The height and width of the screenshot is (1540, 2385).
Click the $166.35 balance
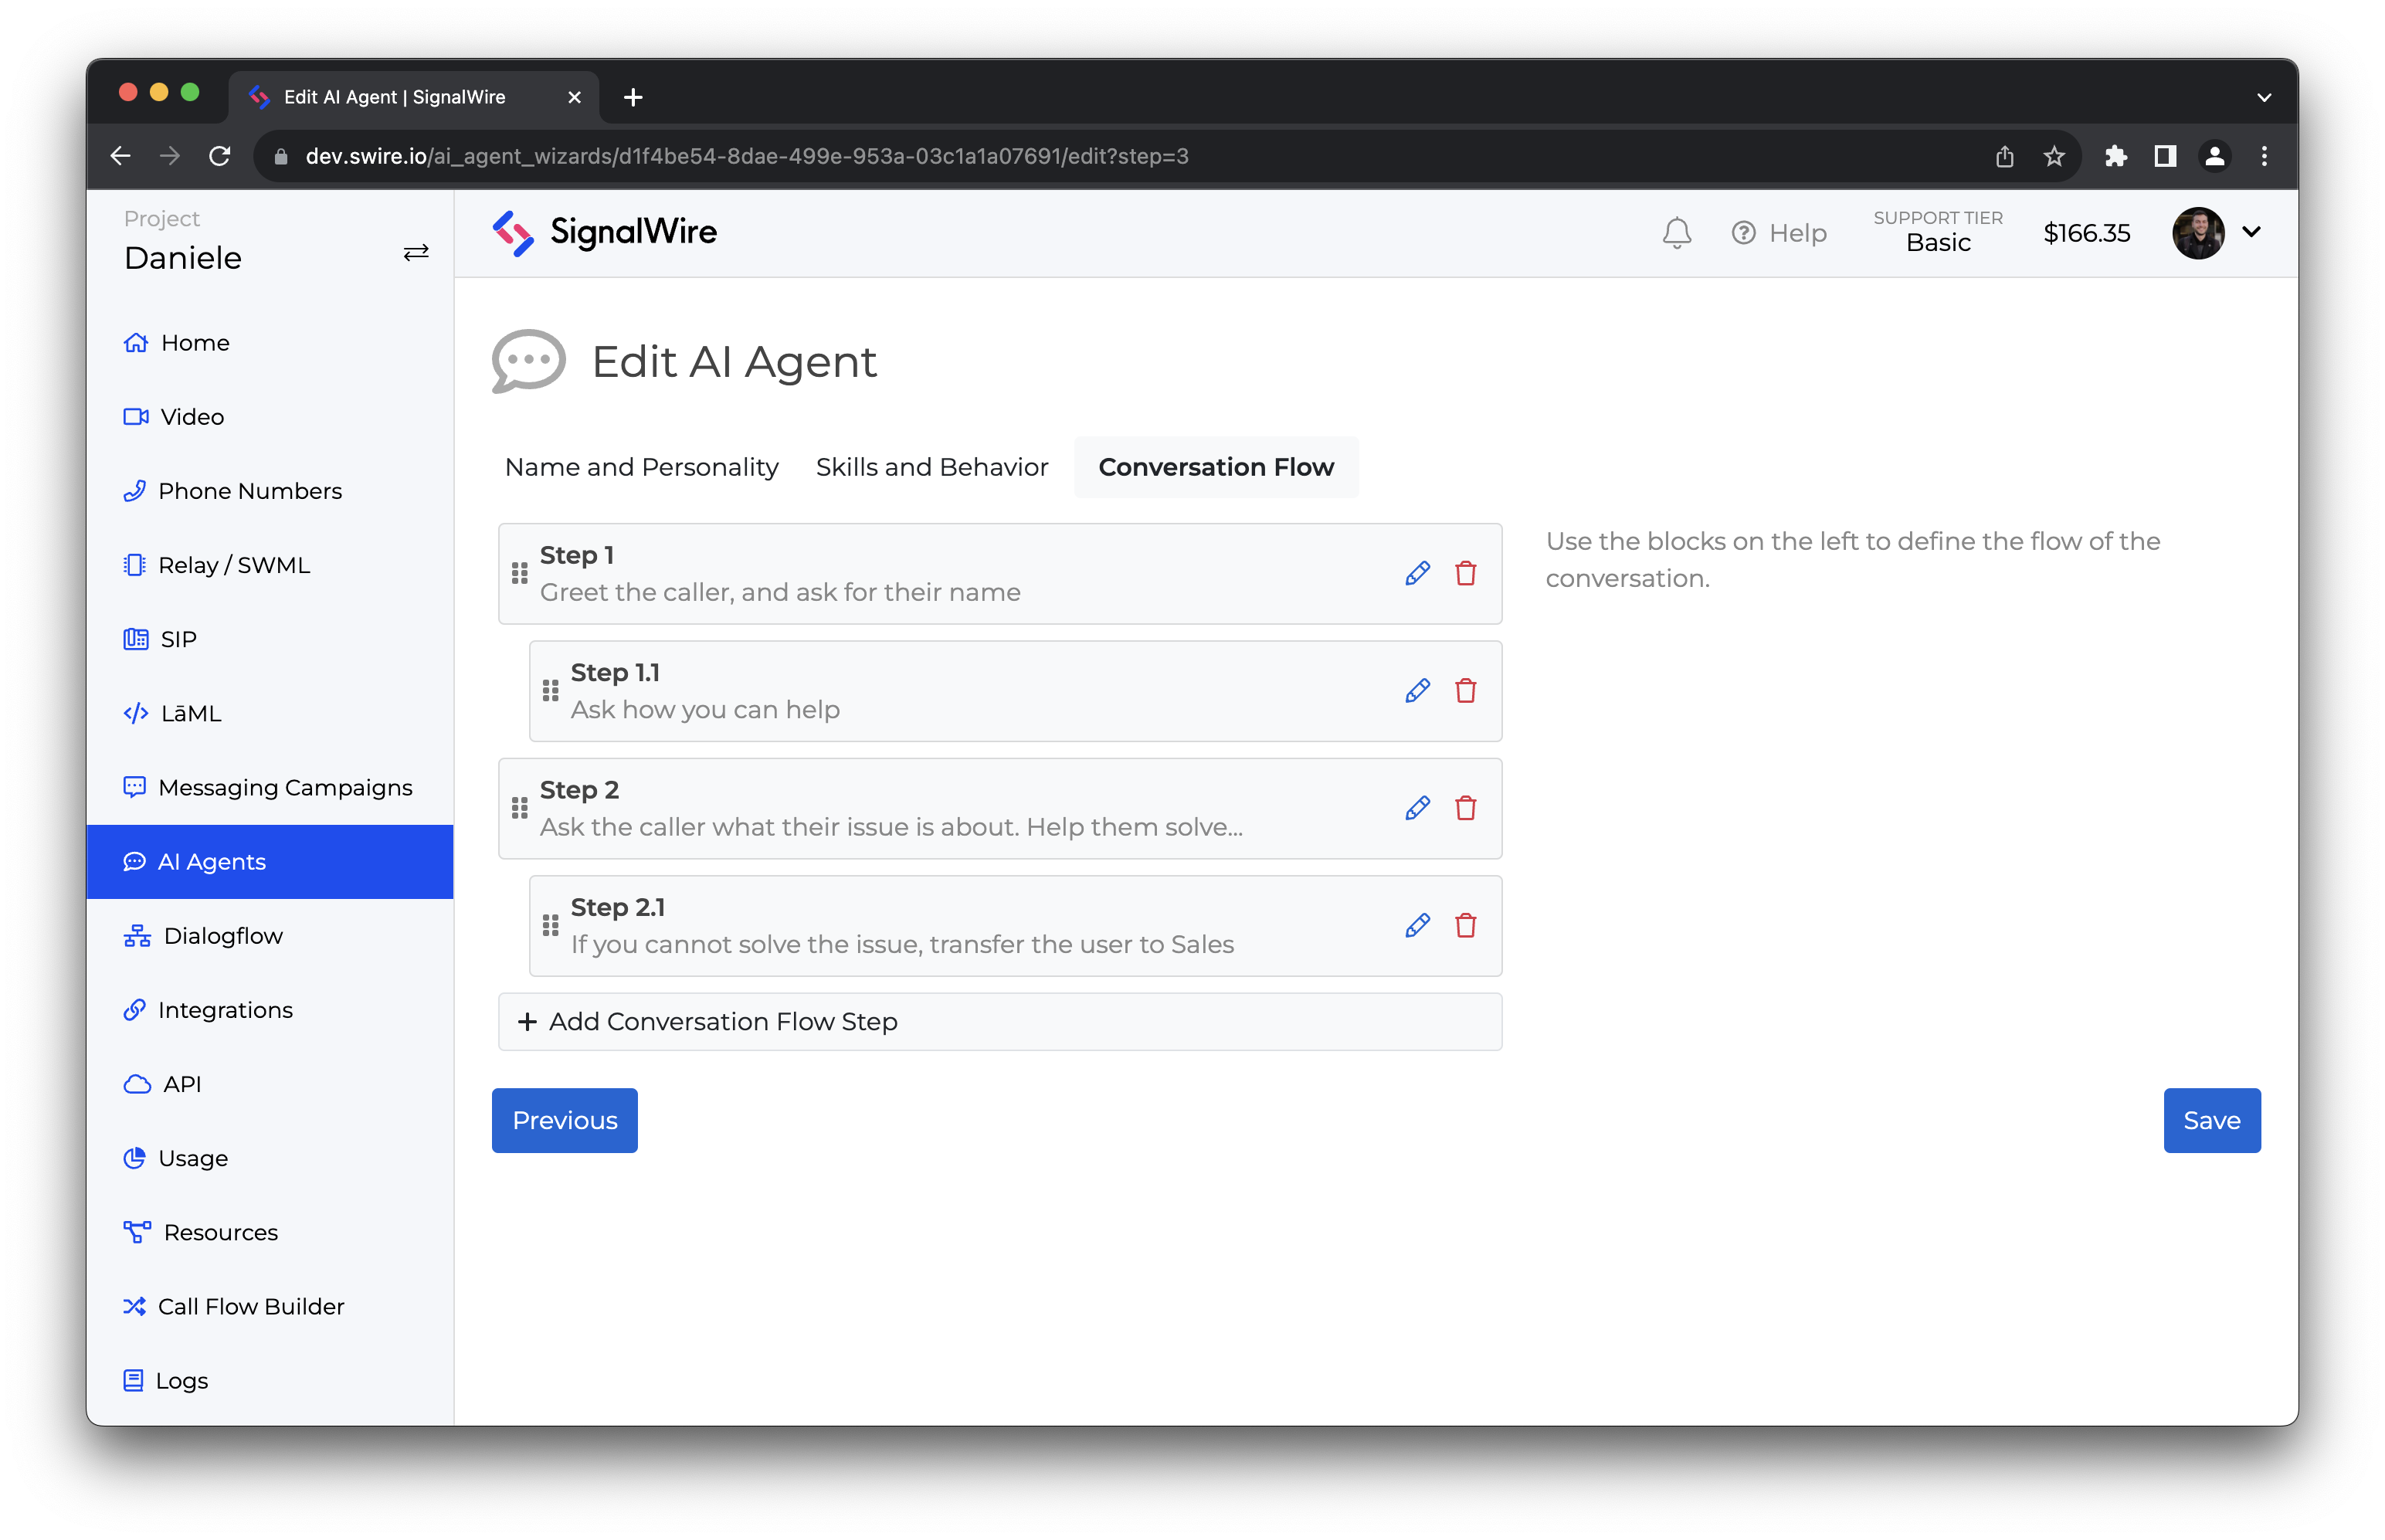click(x=2086, y=233)
